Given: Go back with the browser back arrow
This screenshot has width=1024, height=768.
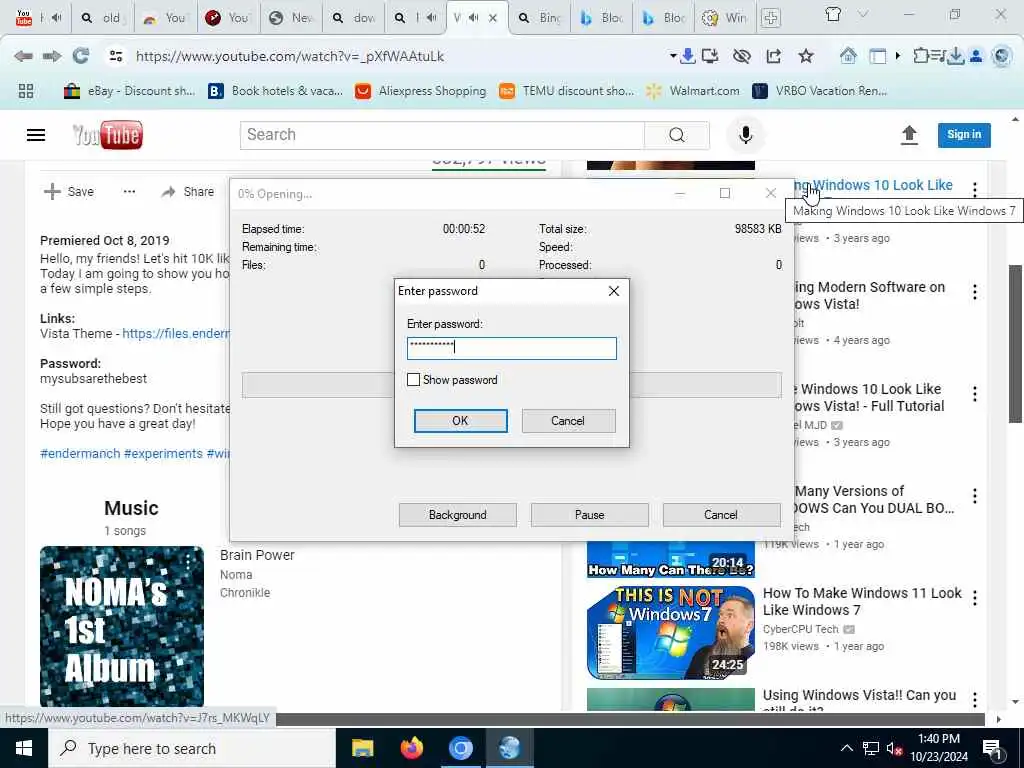Looking at the screenshot, I should click(24, 56).
